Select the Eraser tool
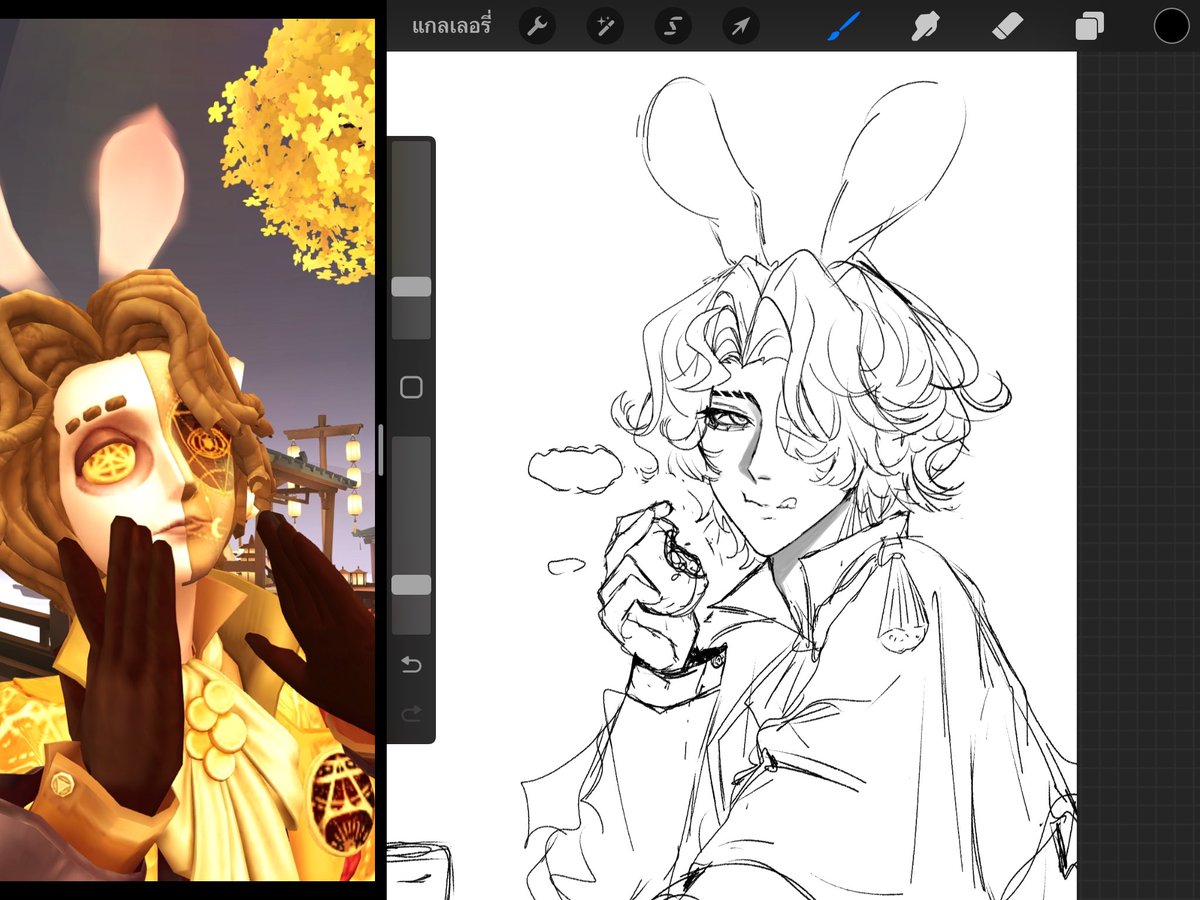 [x=1007, y=26]
